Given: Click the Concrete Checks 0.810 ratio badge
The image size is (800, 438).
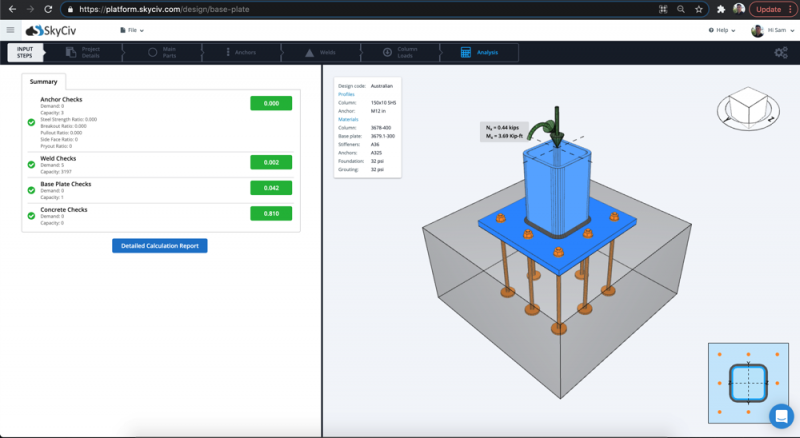Looking at the screenshot, I should (x=270, y=213).
